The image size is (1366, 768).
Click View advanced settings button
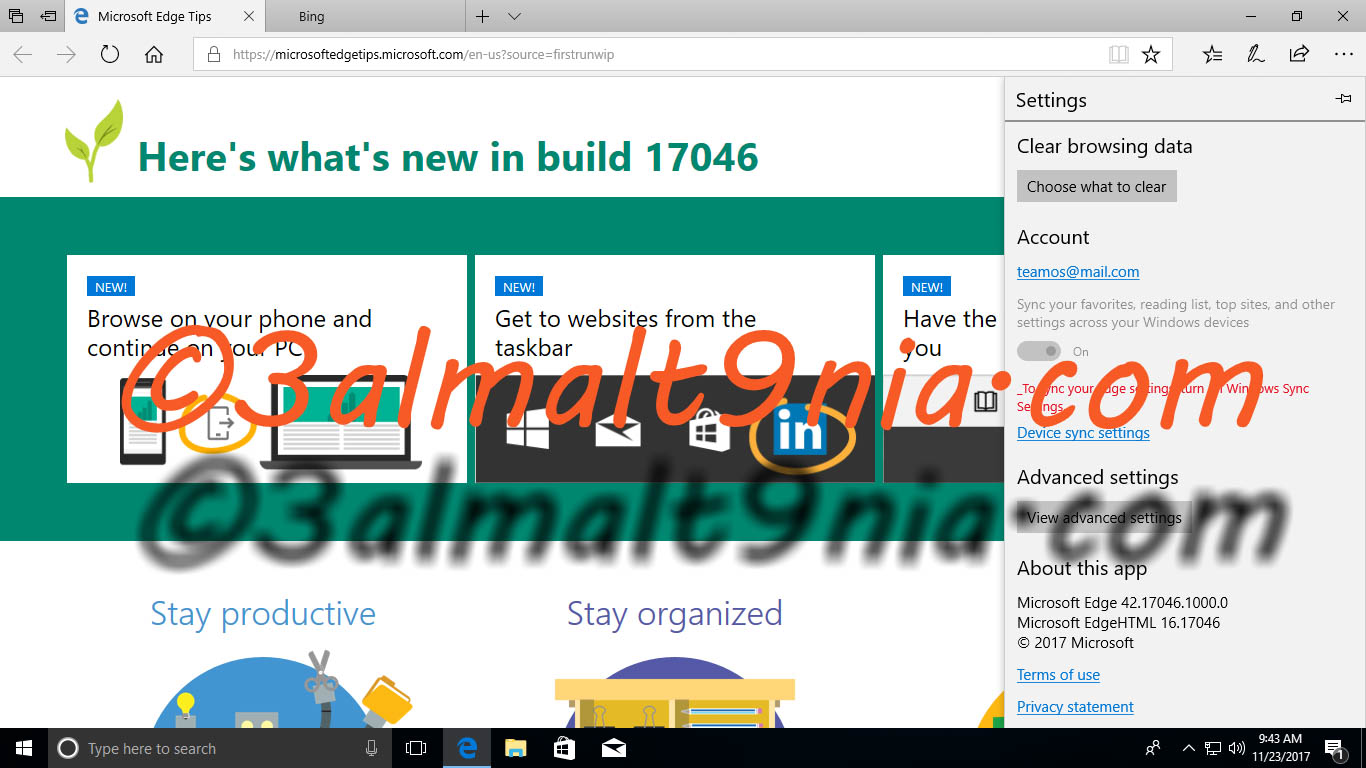point(1104,517)
